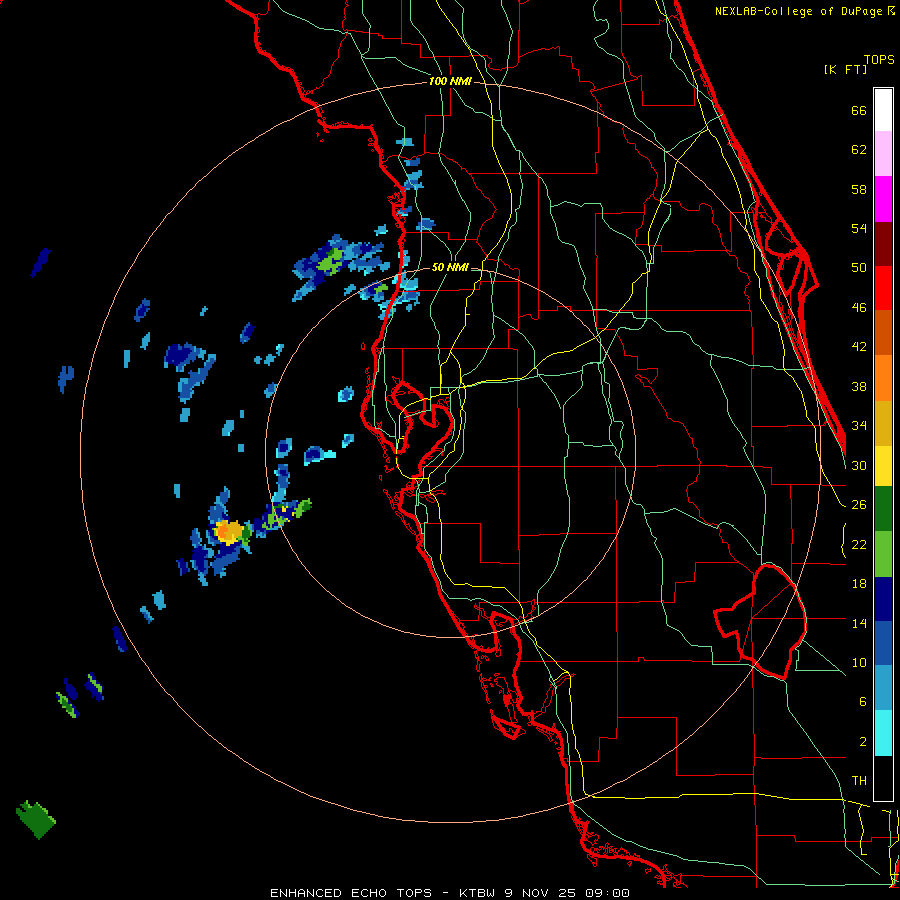The image size is (900, 900).
Task: Click the "100 NMI" range ring label
Action: coord(450,82)
